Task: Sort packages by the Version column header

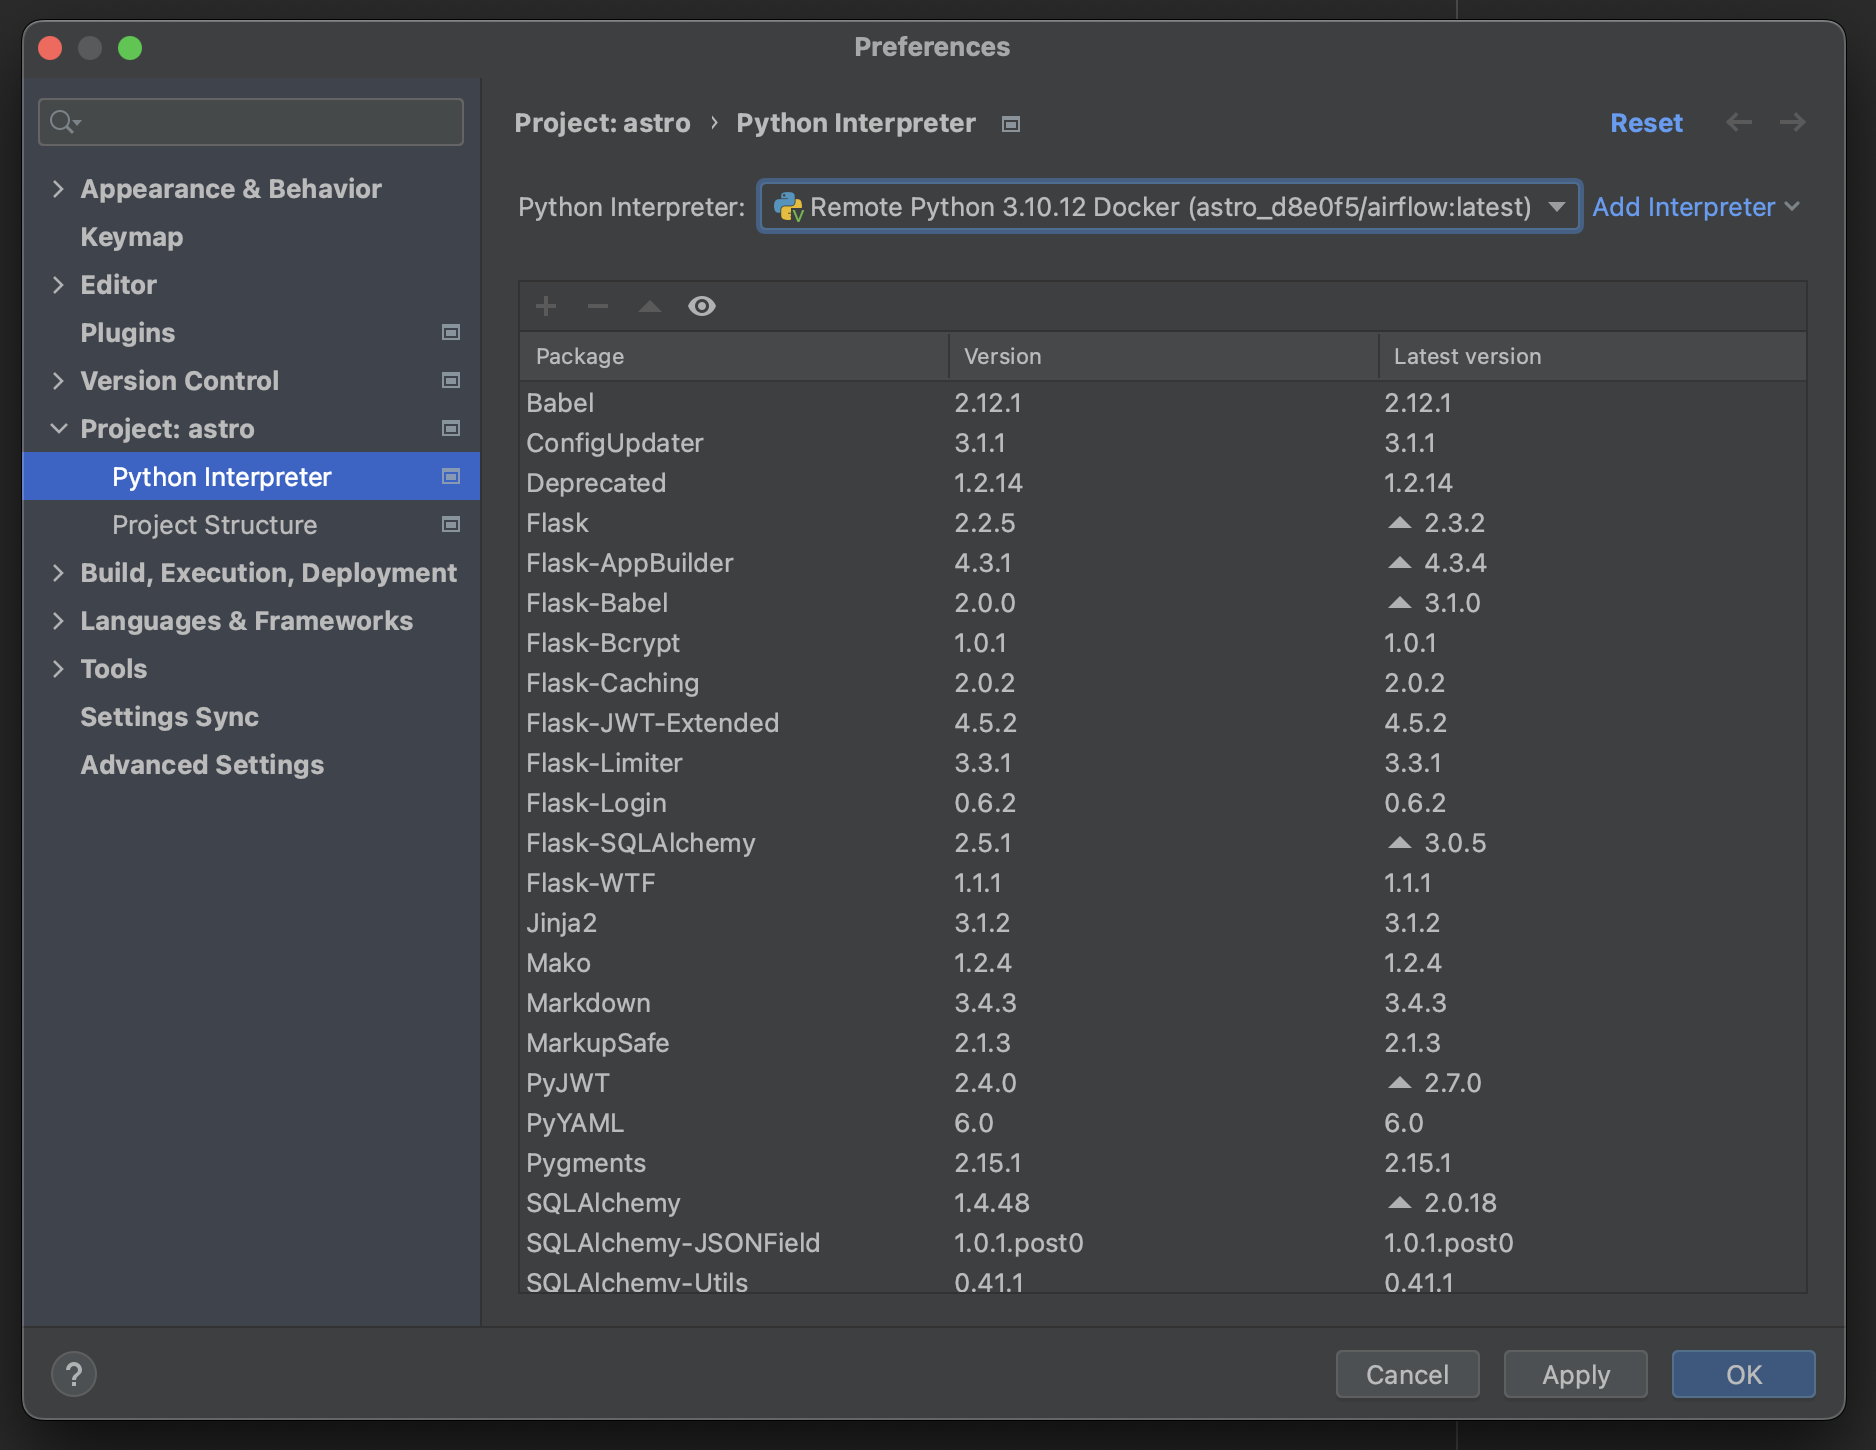Action: pyautogui.click(x=1001, y=356)
